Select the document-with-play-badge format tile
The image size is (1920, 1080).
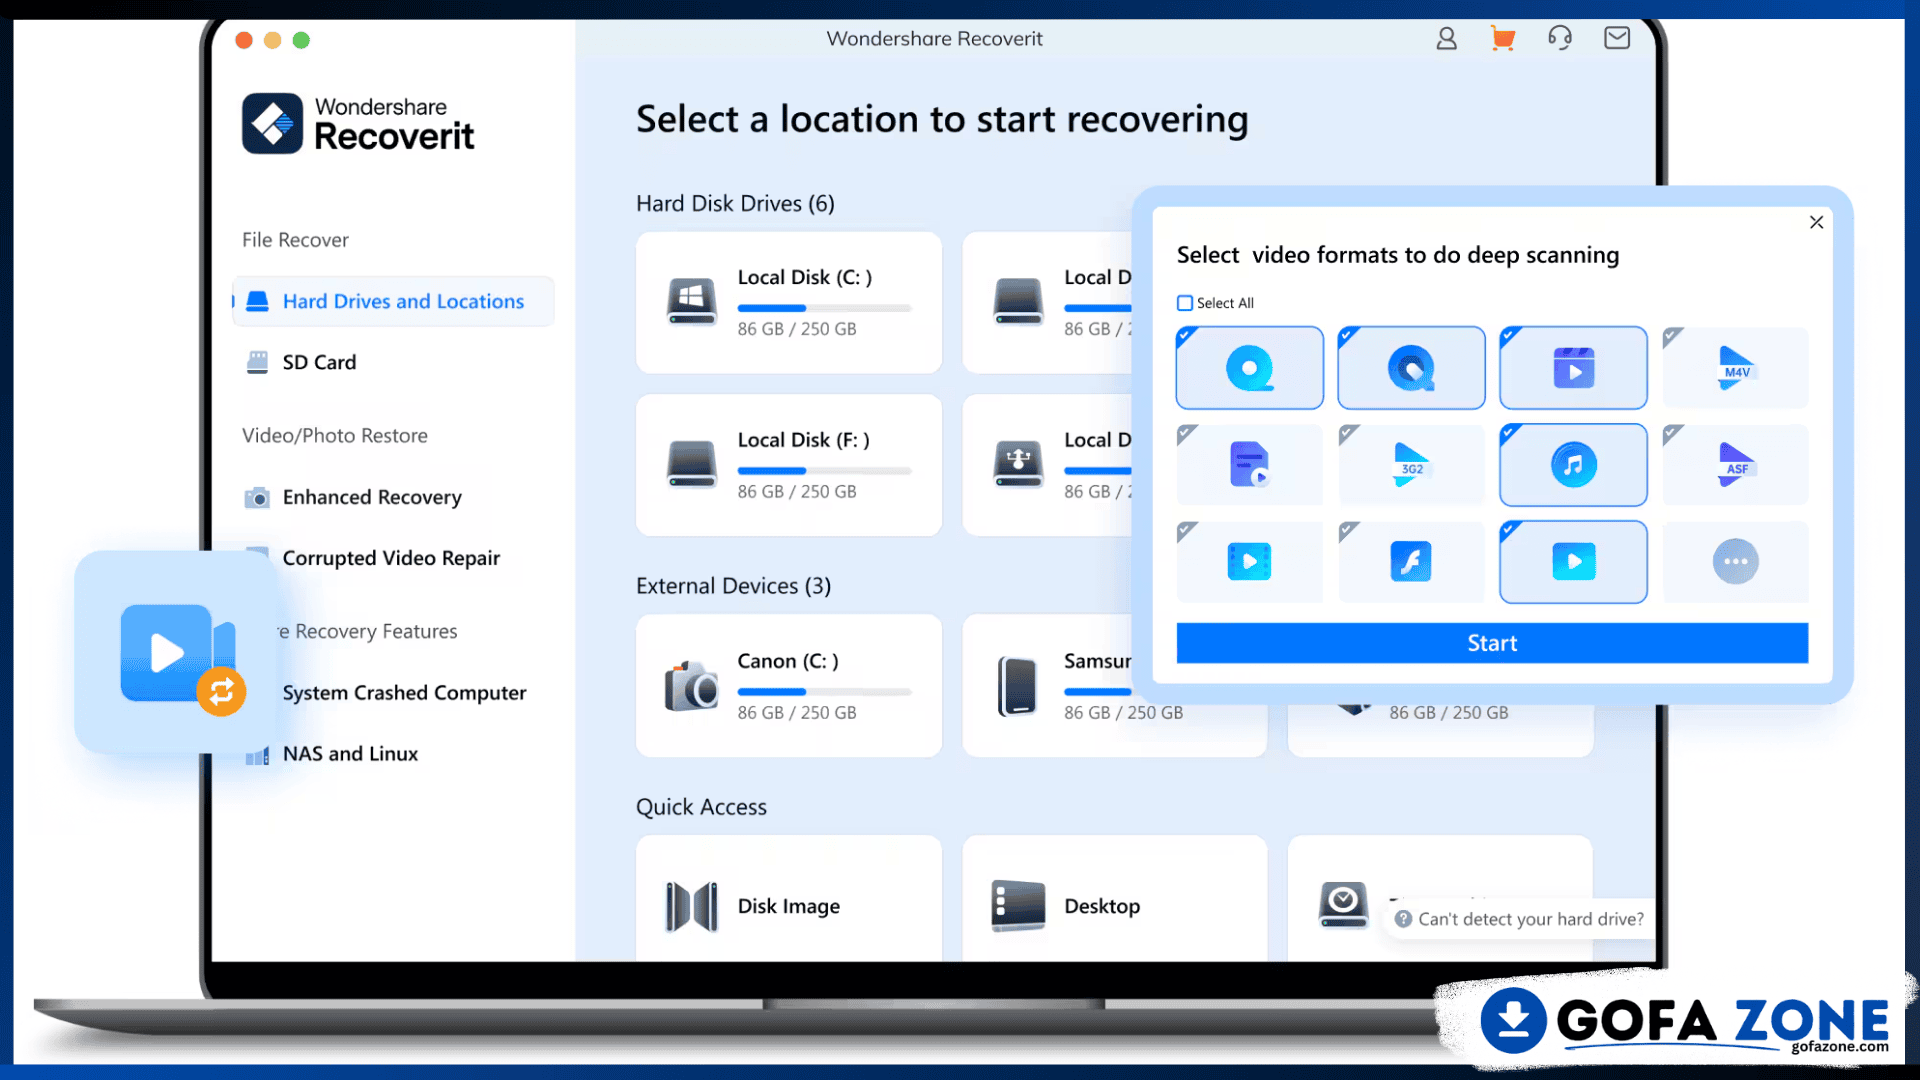(x=1250, y=465)
